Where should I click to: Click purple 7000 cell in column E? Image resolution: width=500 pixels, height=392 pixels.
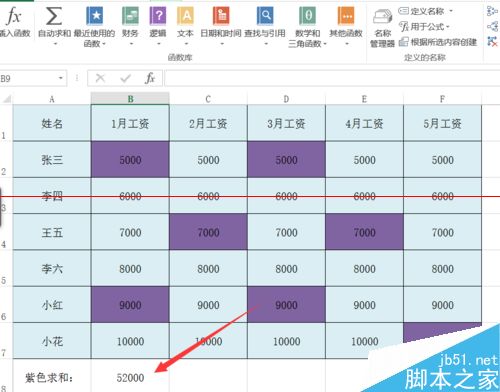coord(364,232)
